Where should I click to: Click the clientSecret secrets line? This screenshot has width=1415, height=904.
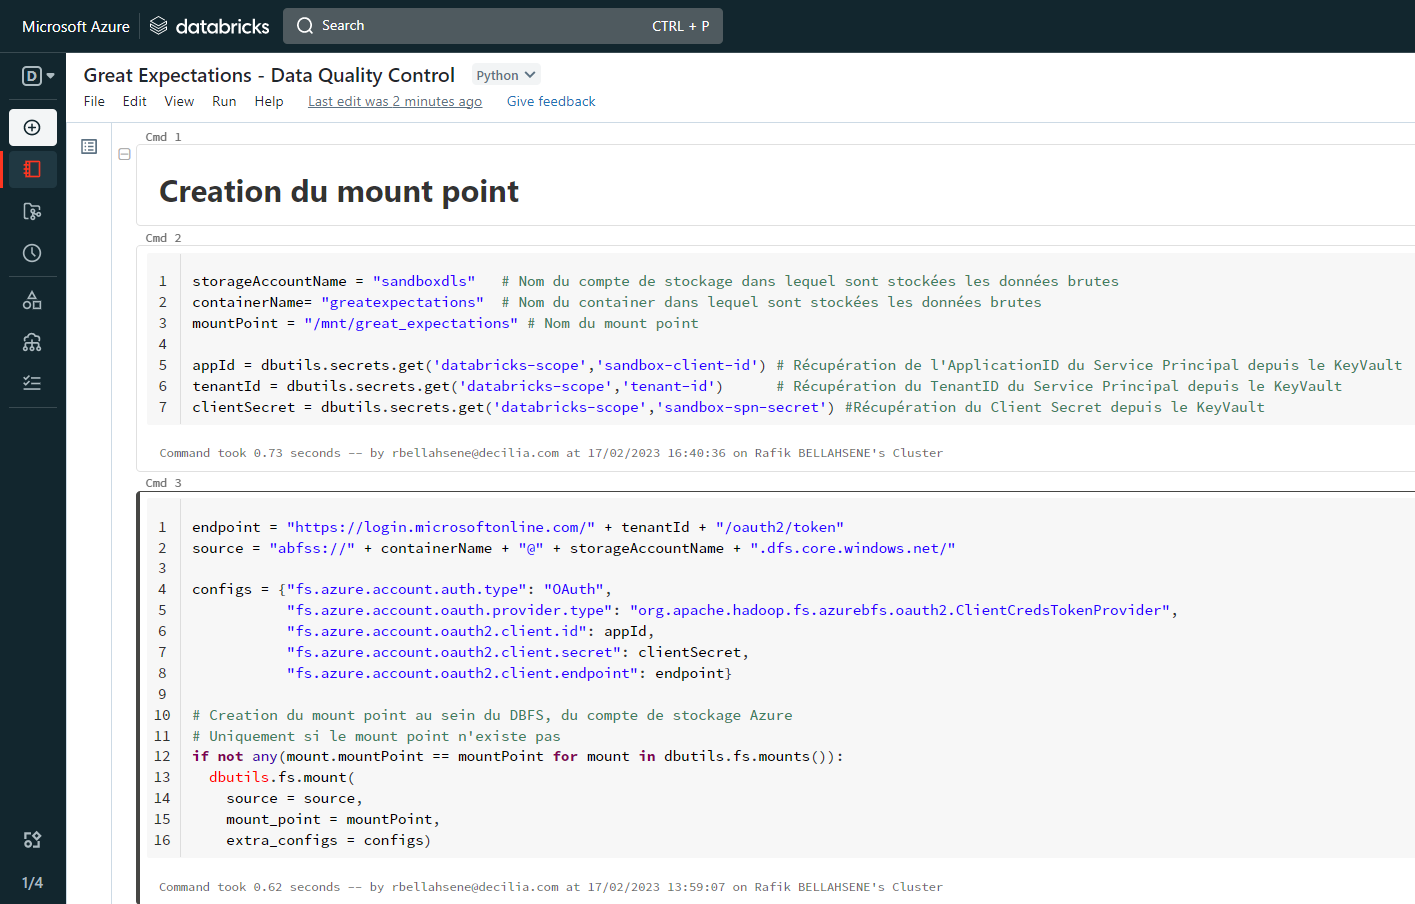(x=728, y=407)
